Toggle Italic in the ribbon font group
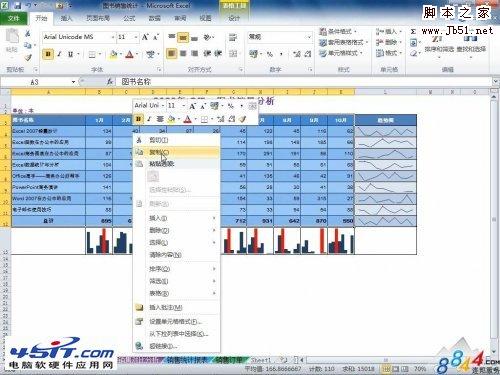 pos(59,54)
